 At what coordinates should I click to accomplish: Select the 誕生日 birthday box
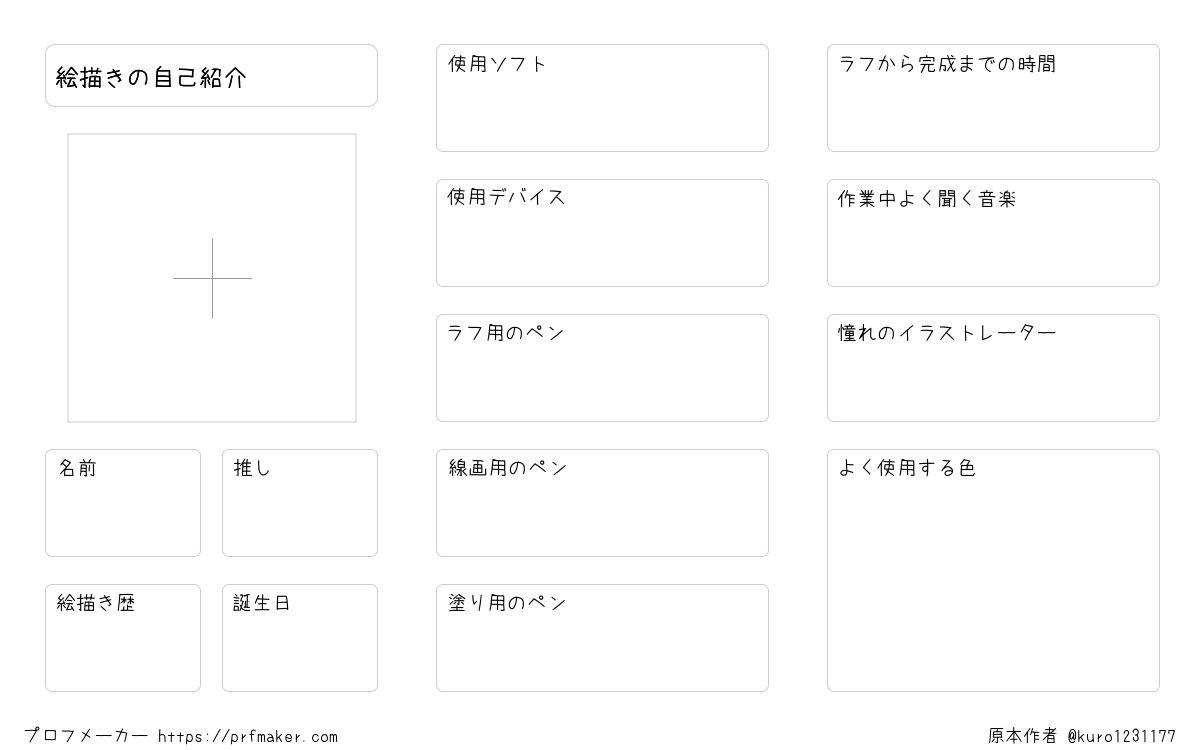[300, 638]
